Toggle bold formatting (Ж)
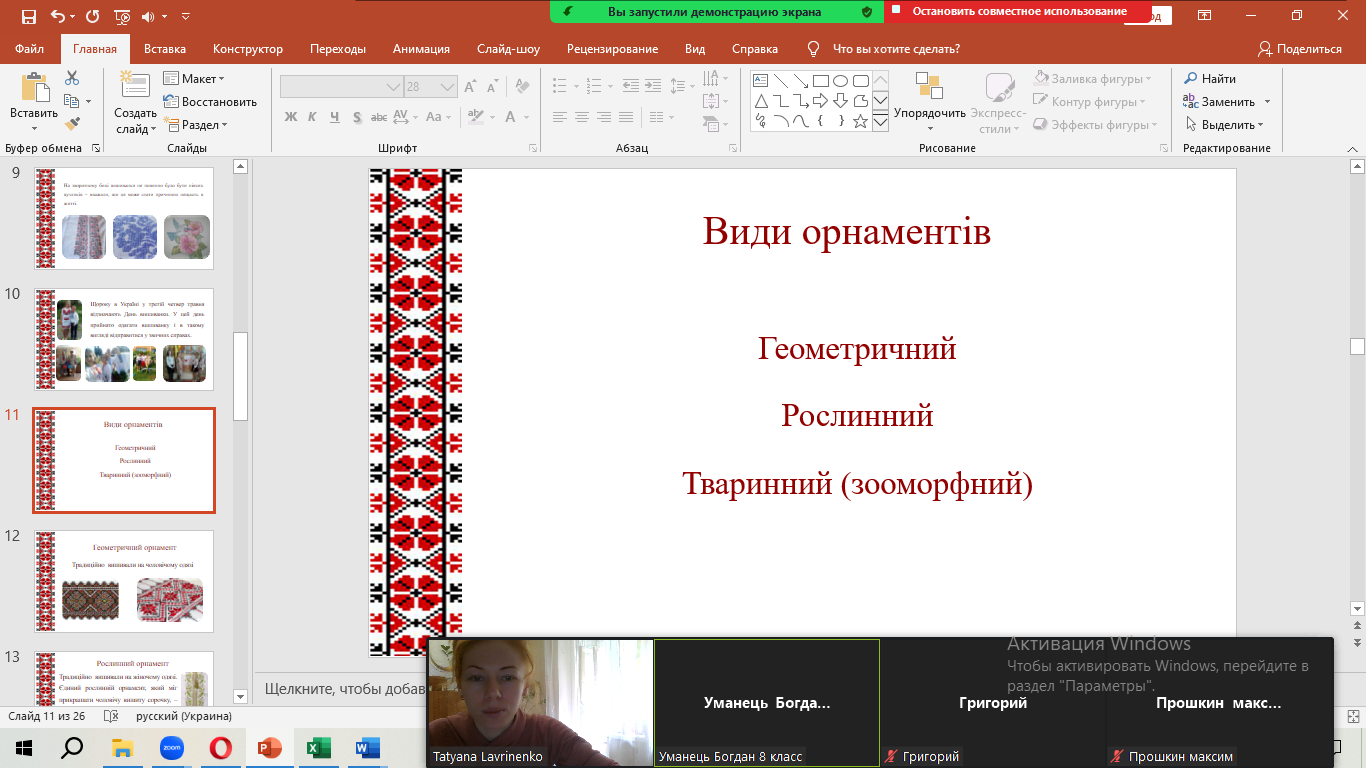The width and height of the screenshot is (1366, 768). pos(291,117)
